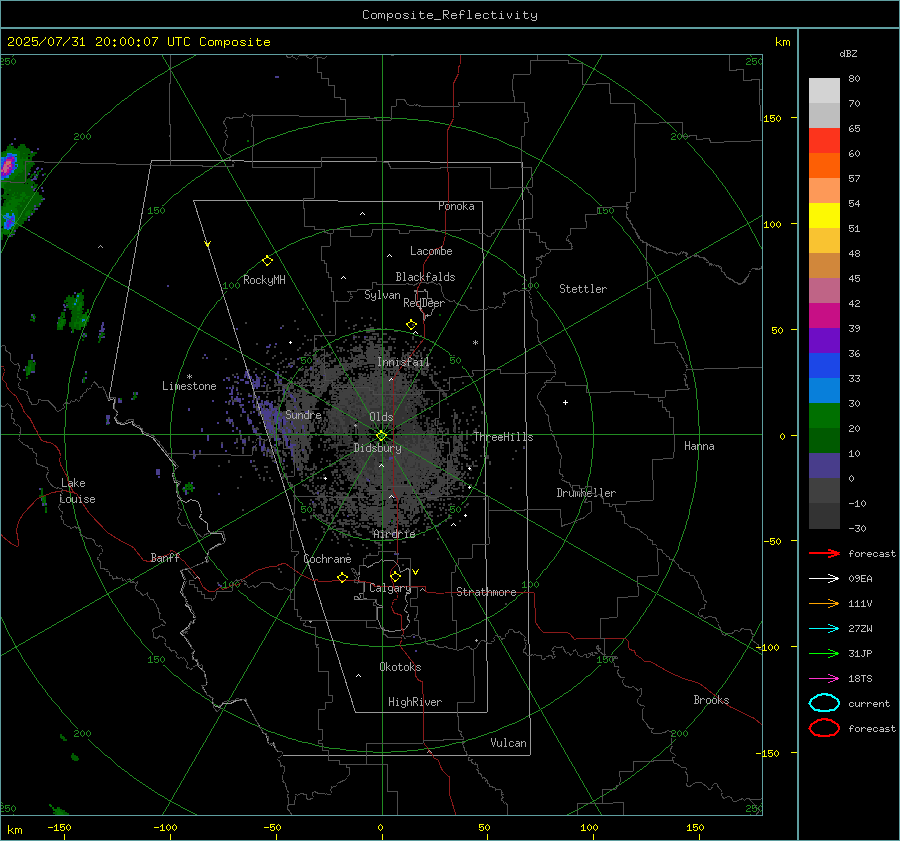Select the RedDeer city label
The width and height of the screenshot is (900, 841).
[x=424, y=303]
